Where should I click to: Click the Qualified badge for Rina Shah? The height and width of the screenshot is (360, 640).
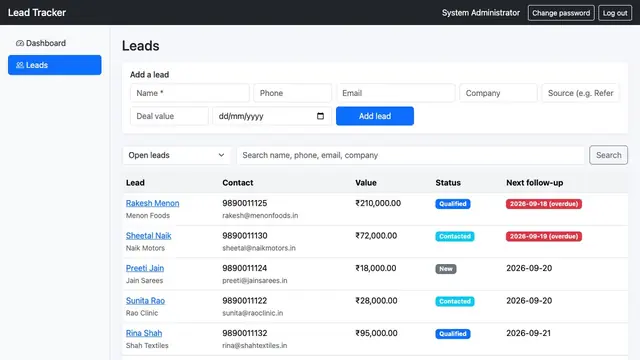[x=453, y=334]
